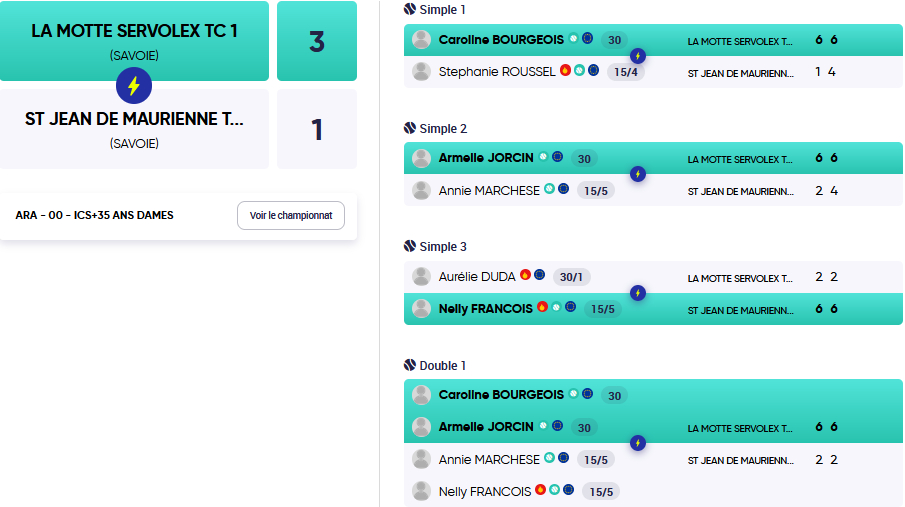Open the ST JEAN DE MAURIENNE team card

click(x=134, y=129)
